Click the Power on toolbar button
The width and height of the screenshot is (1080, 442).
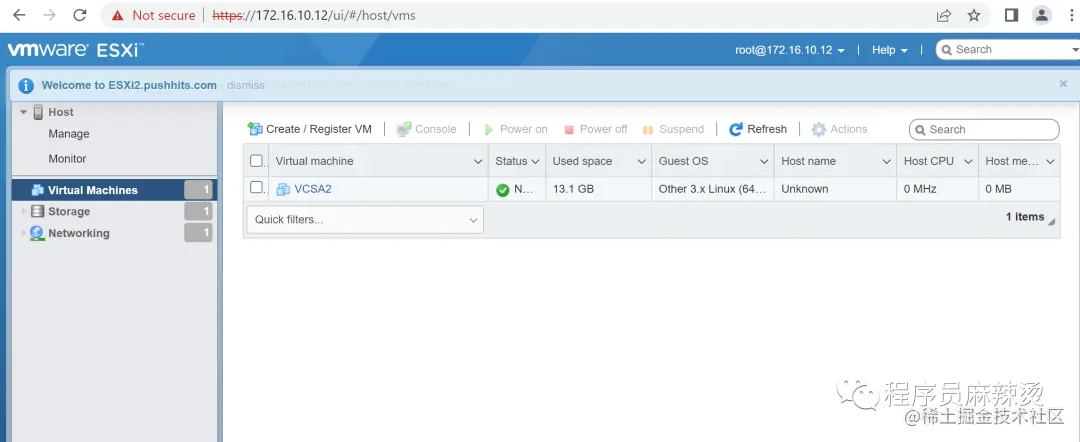[515, 129]
